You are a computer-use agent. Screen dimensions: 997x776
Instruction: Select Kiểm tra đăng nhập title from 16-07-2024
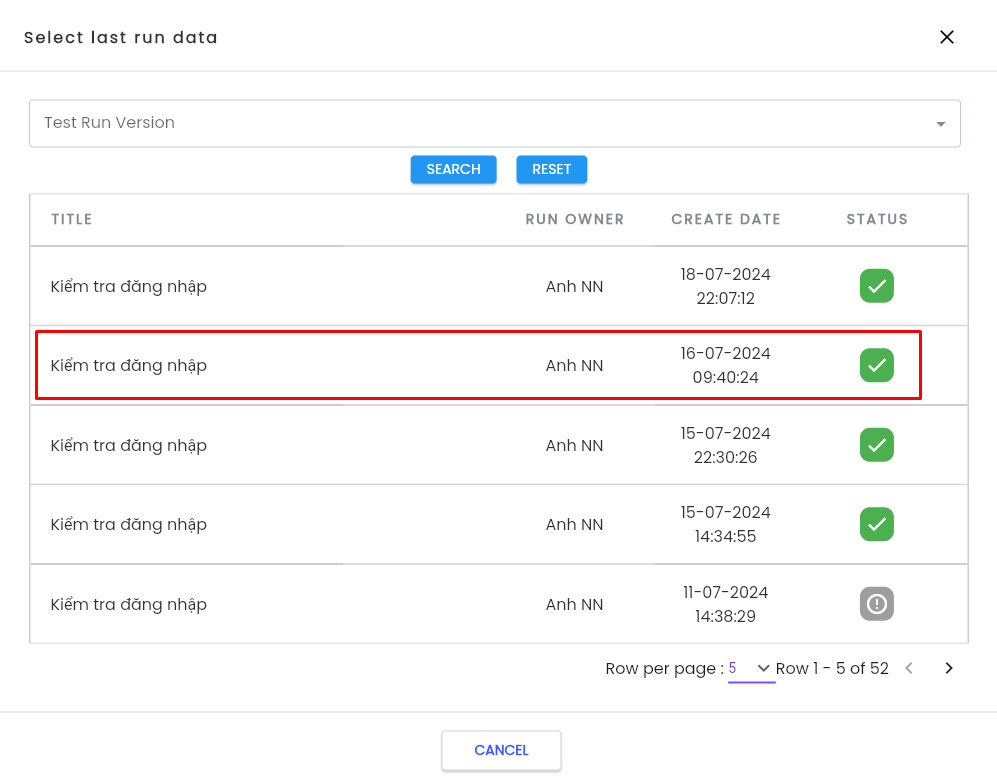[128, 366]
